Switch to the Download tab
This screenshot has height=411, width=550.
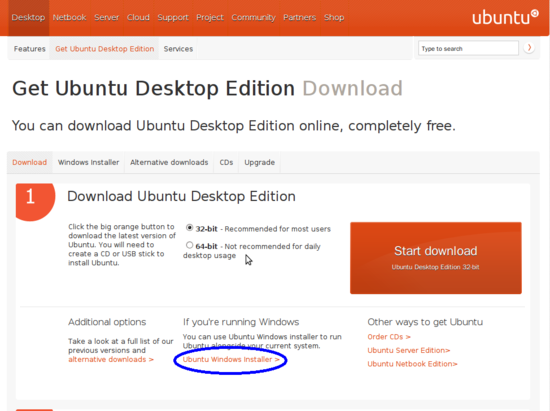coord(30,162)
